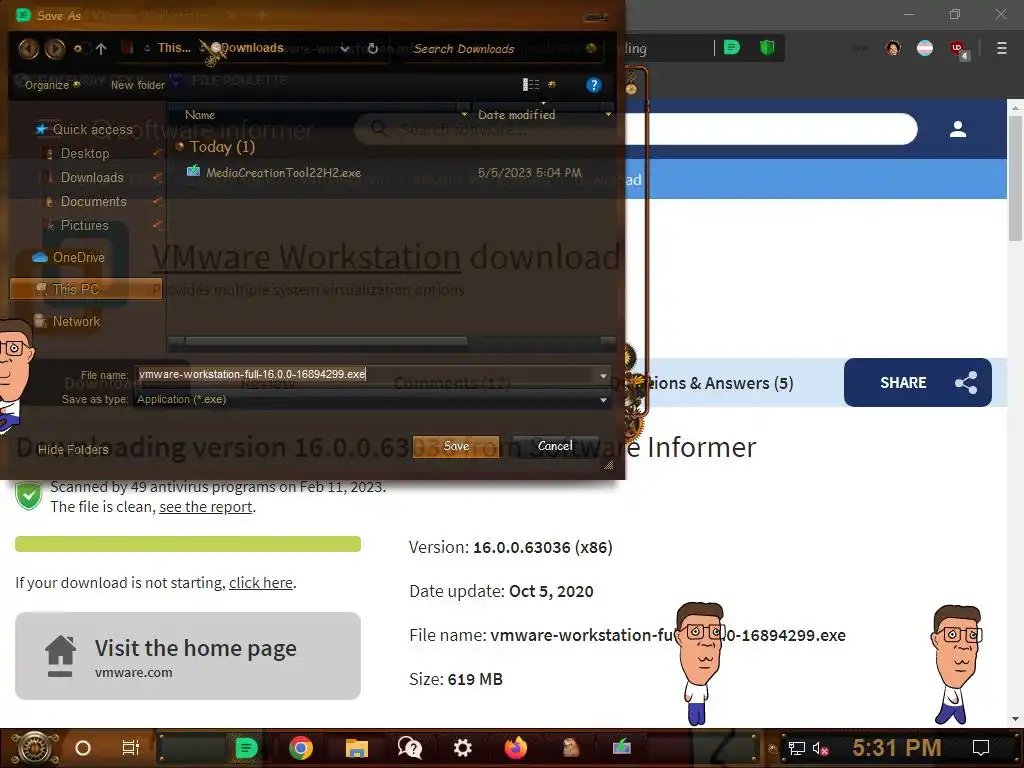This screenshot has height=768, width=1024.
Task: Open the dialog help button
Action: (593, 85)
